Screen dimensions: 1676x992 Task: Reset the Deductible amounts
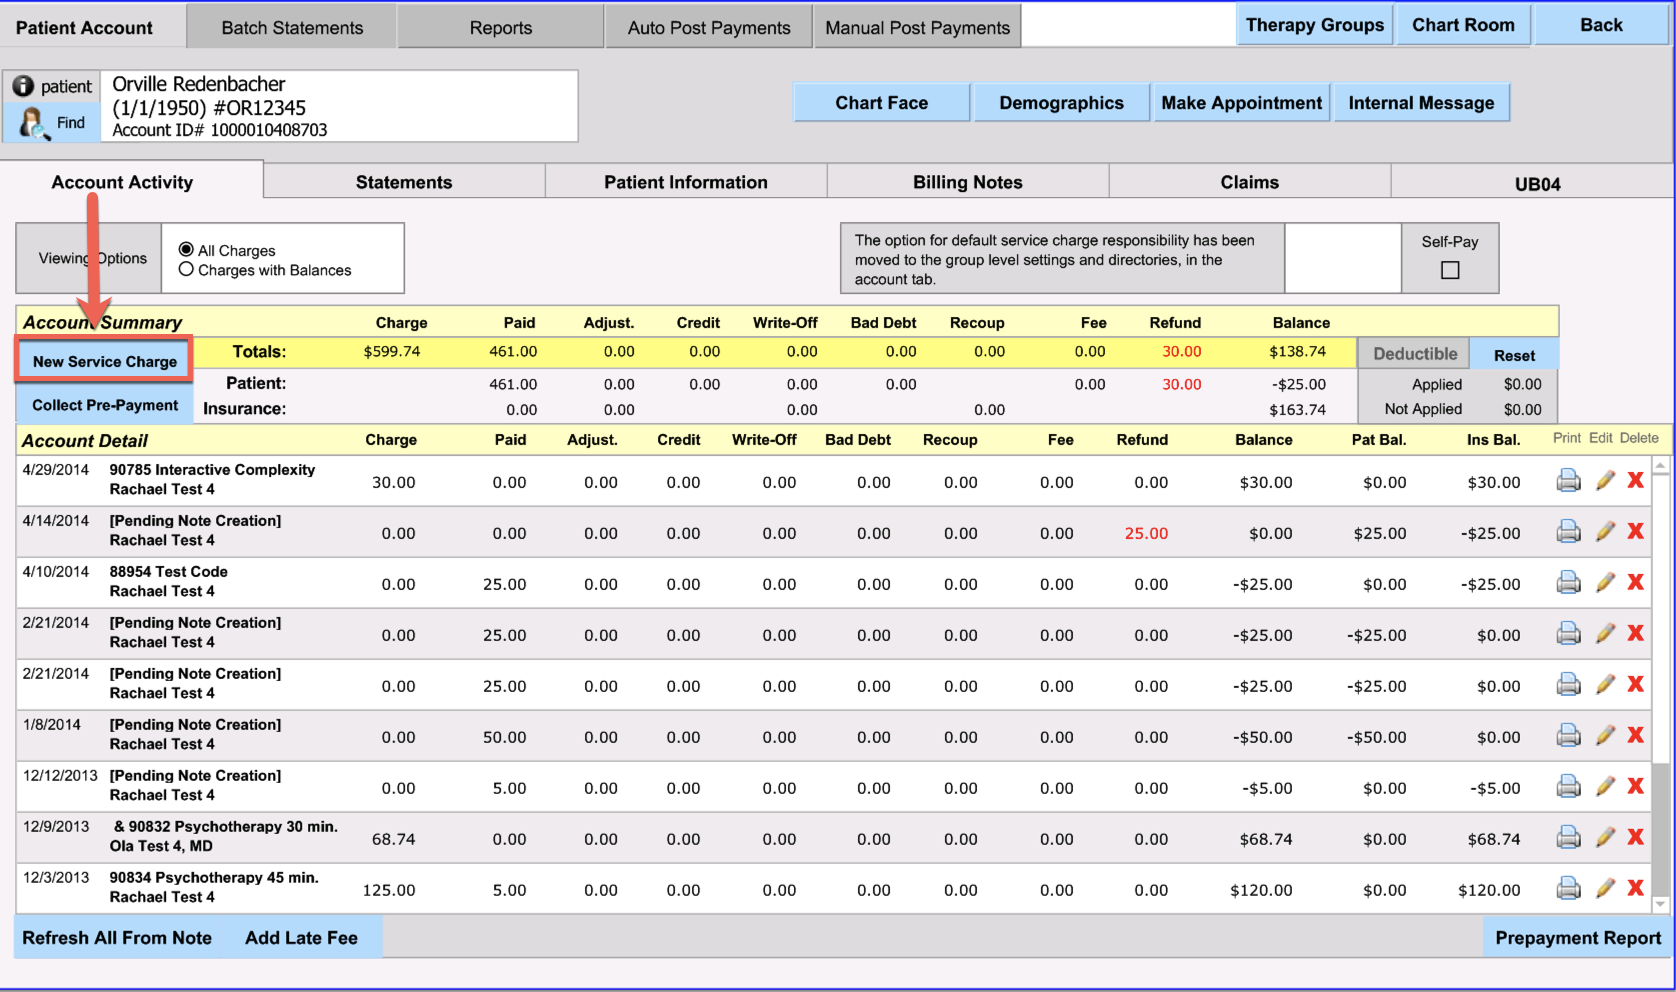(x=1514, y=355)
